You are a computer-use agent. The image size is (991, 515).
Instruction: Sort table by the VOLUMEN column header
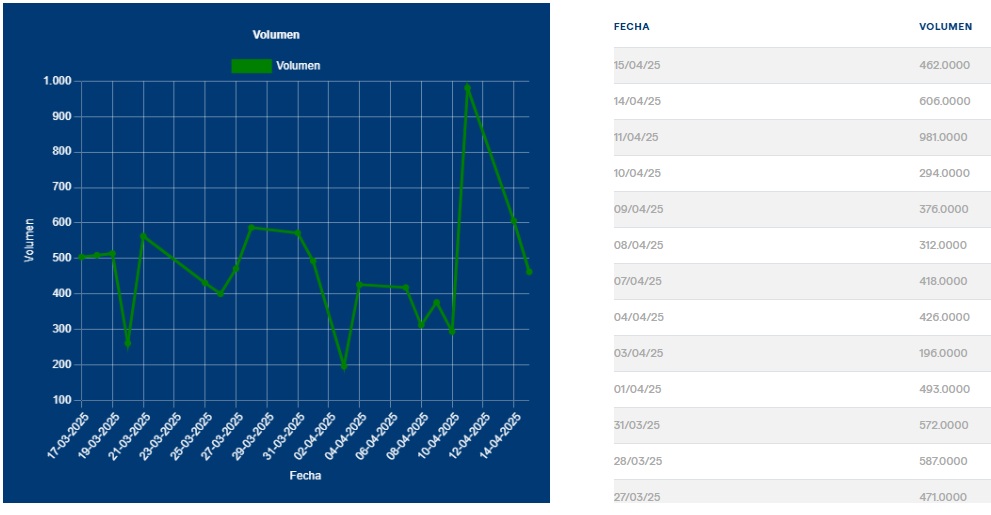(x=945, y=27)
